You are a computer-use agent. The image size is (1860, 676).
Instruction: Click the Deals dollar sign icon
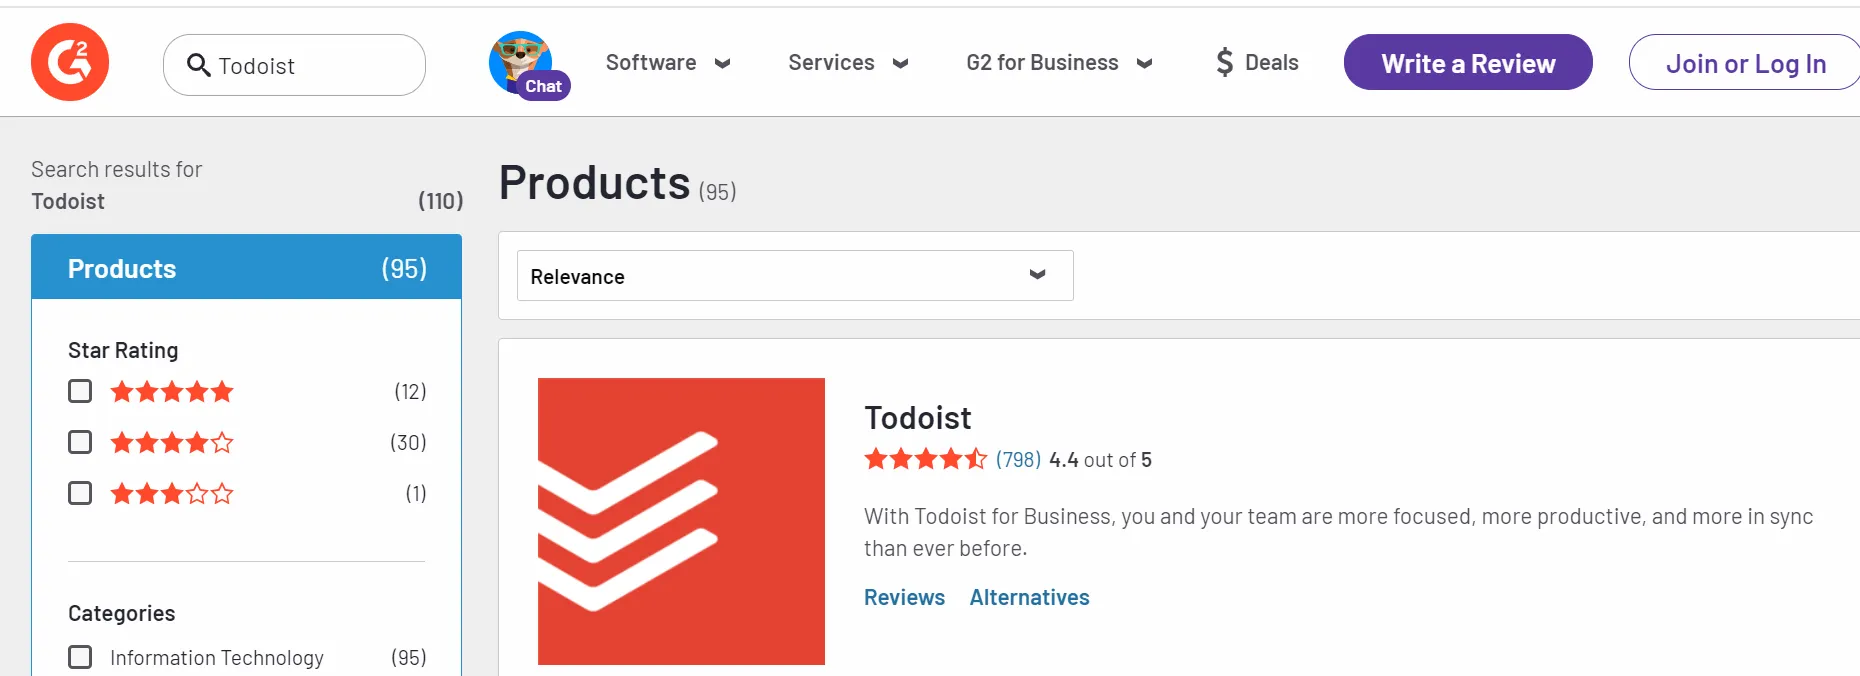[1224, 63]
